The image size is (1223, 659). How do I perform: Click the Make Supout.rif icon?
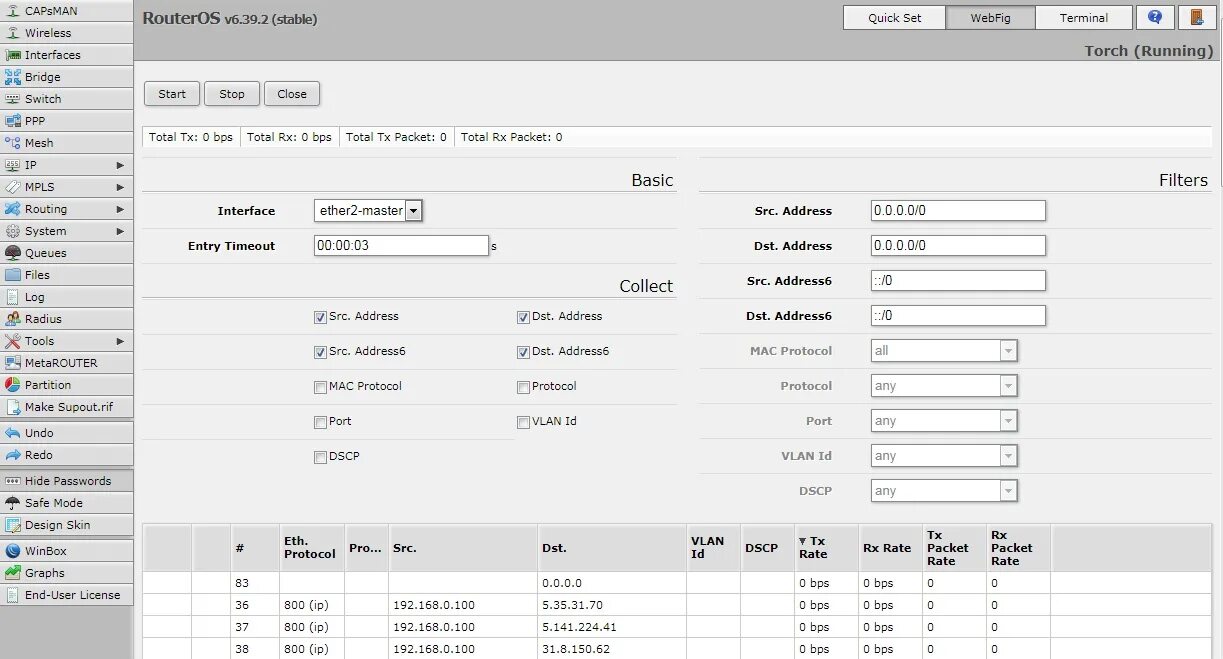pyautogui.click(x=13, y=407)
